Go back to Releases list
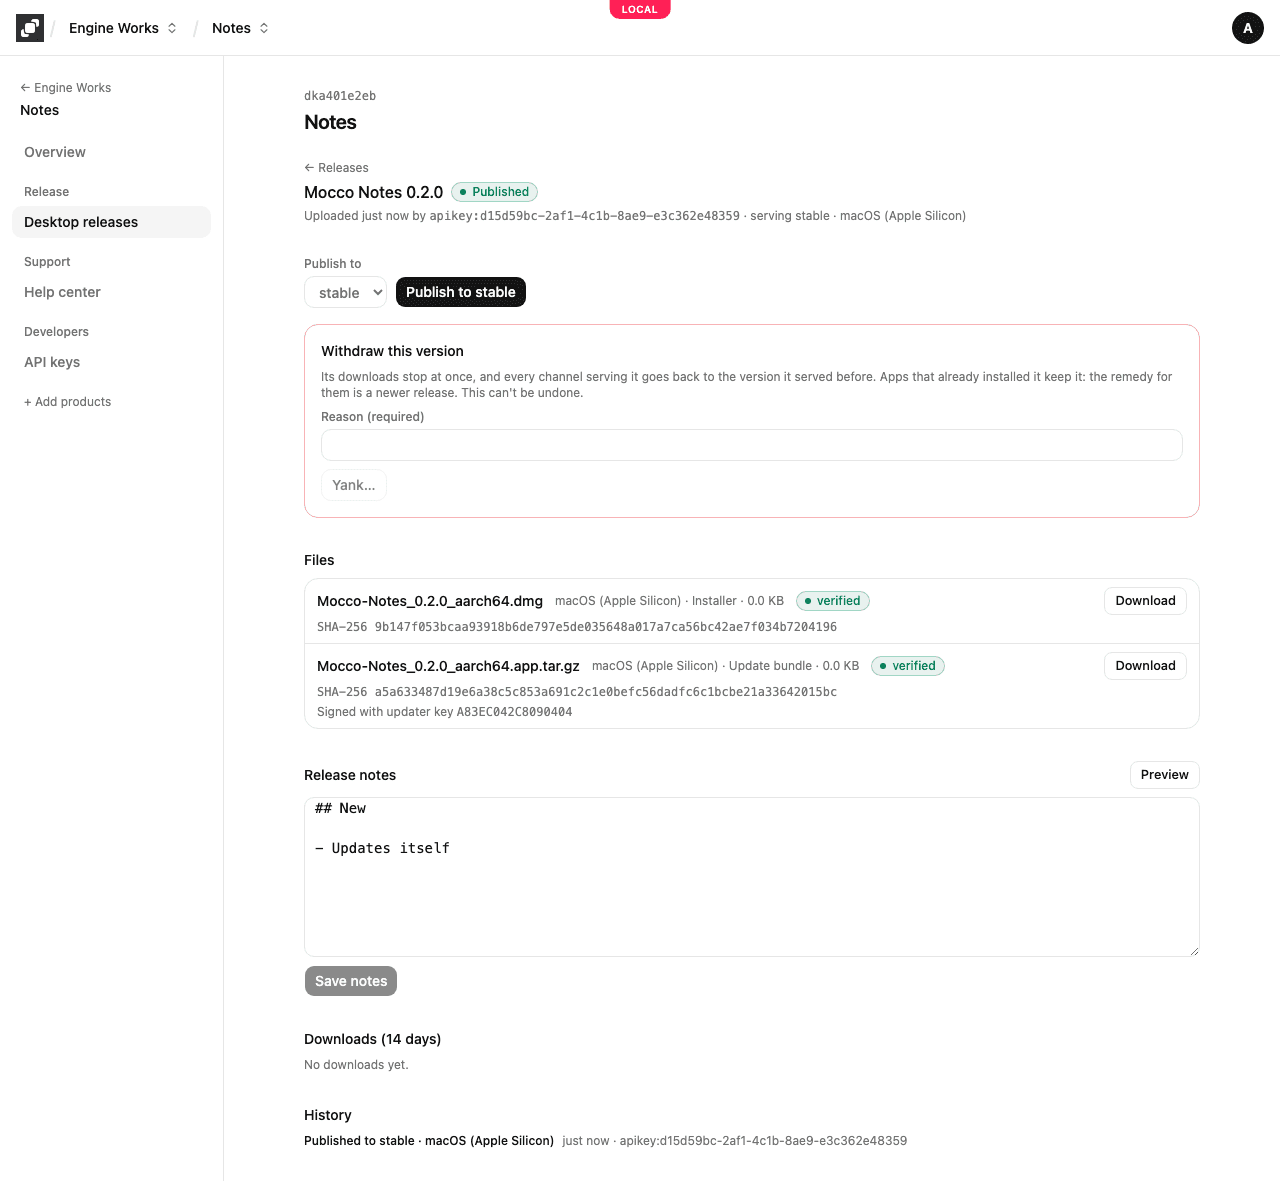 [x=336, y=168]
